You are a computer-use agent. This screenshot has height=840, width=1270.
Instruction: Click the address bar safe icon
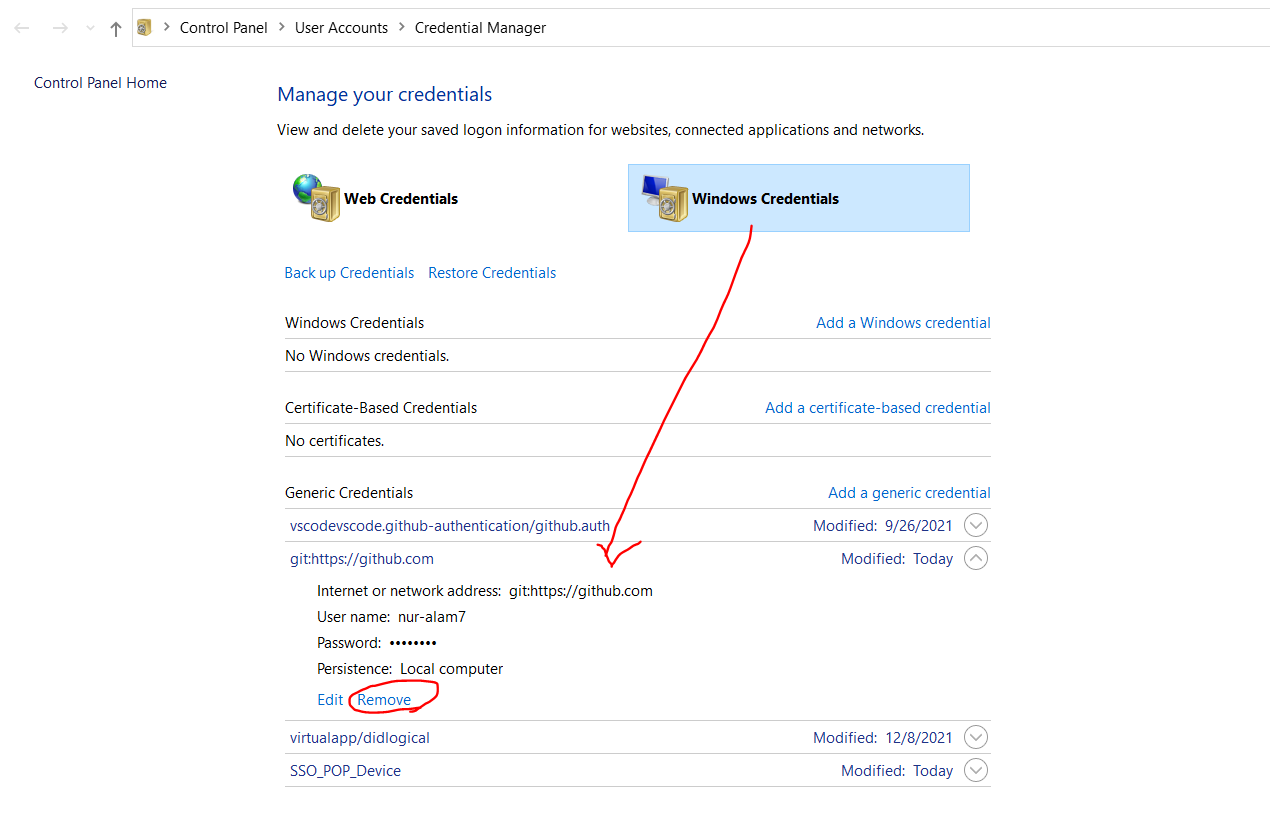[x=145, y=28]
